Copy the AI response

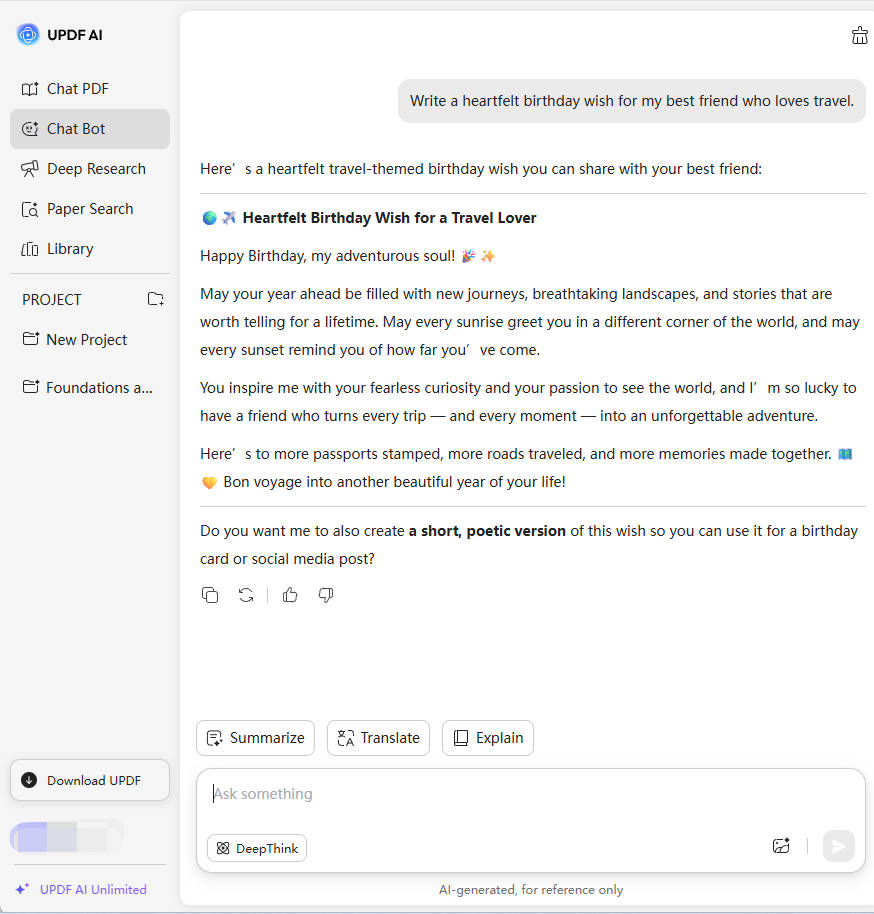pyautogui.click(x=210, y=595)
